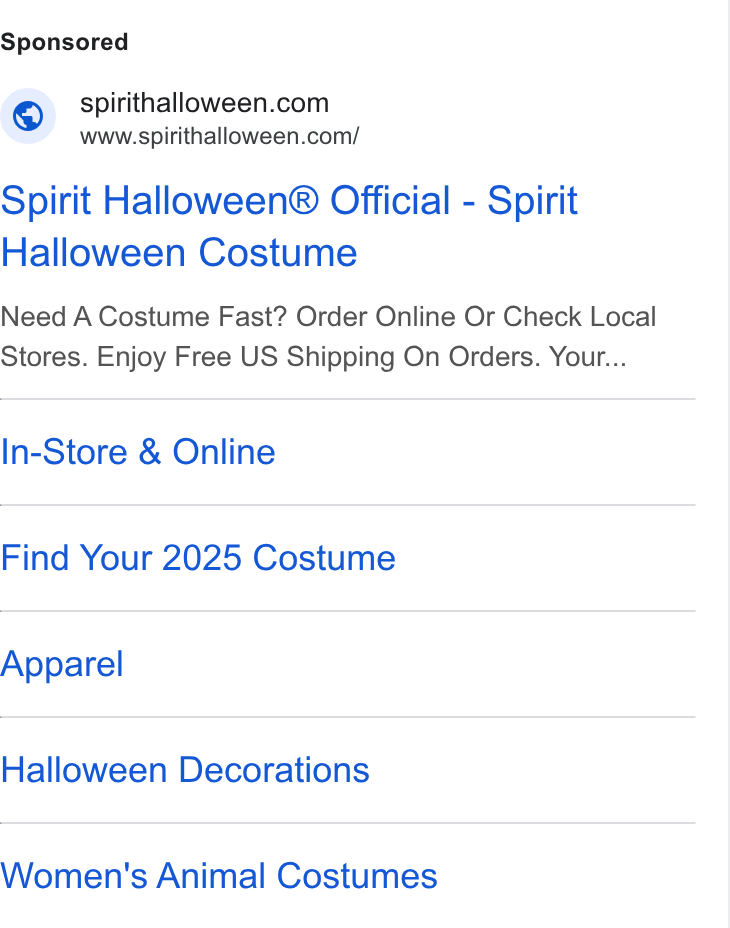Select the 'Enjoy Free US Shipping' description line
The image size is (730, 928).
[x=249, y=357]
